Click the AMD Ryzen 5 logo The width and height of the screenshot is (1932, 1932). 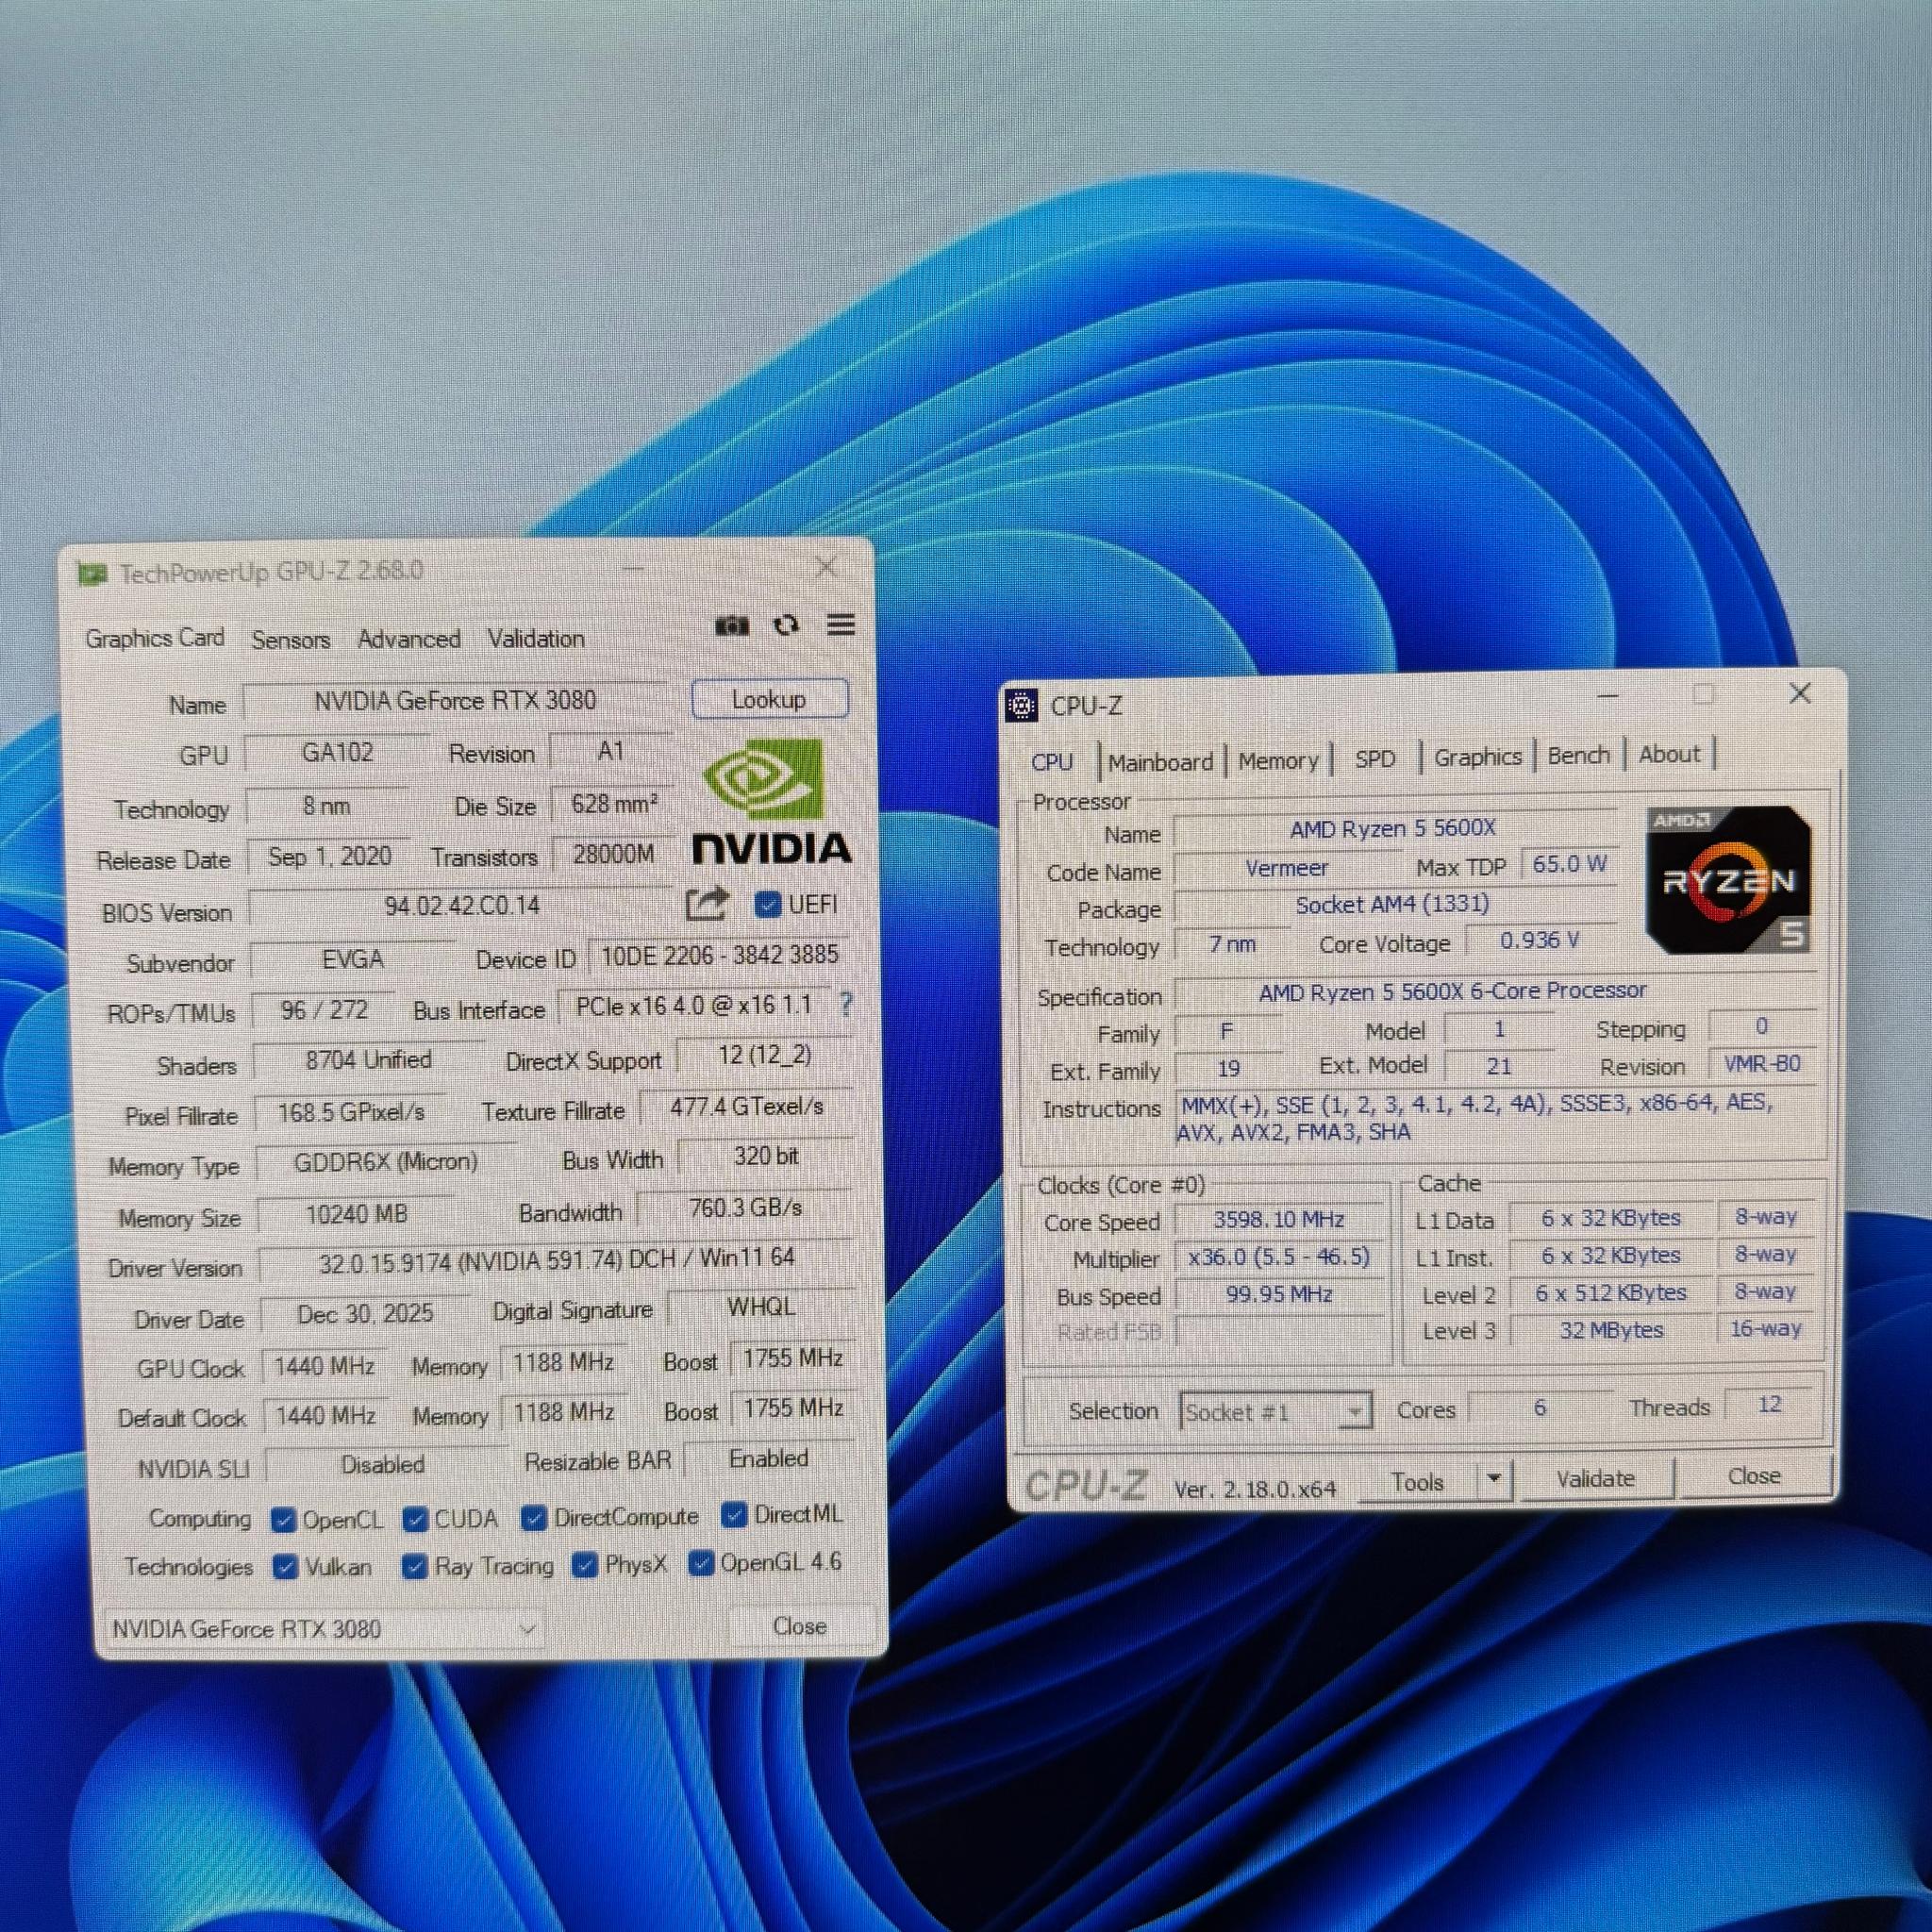[x=1729, y=879]
